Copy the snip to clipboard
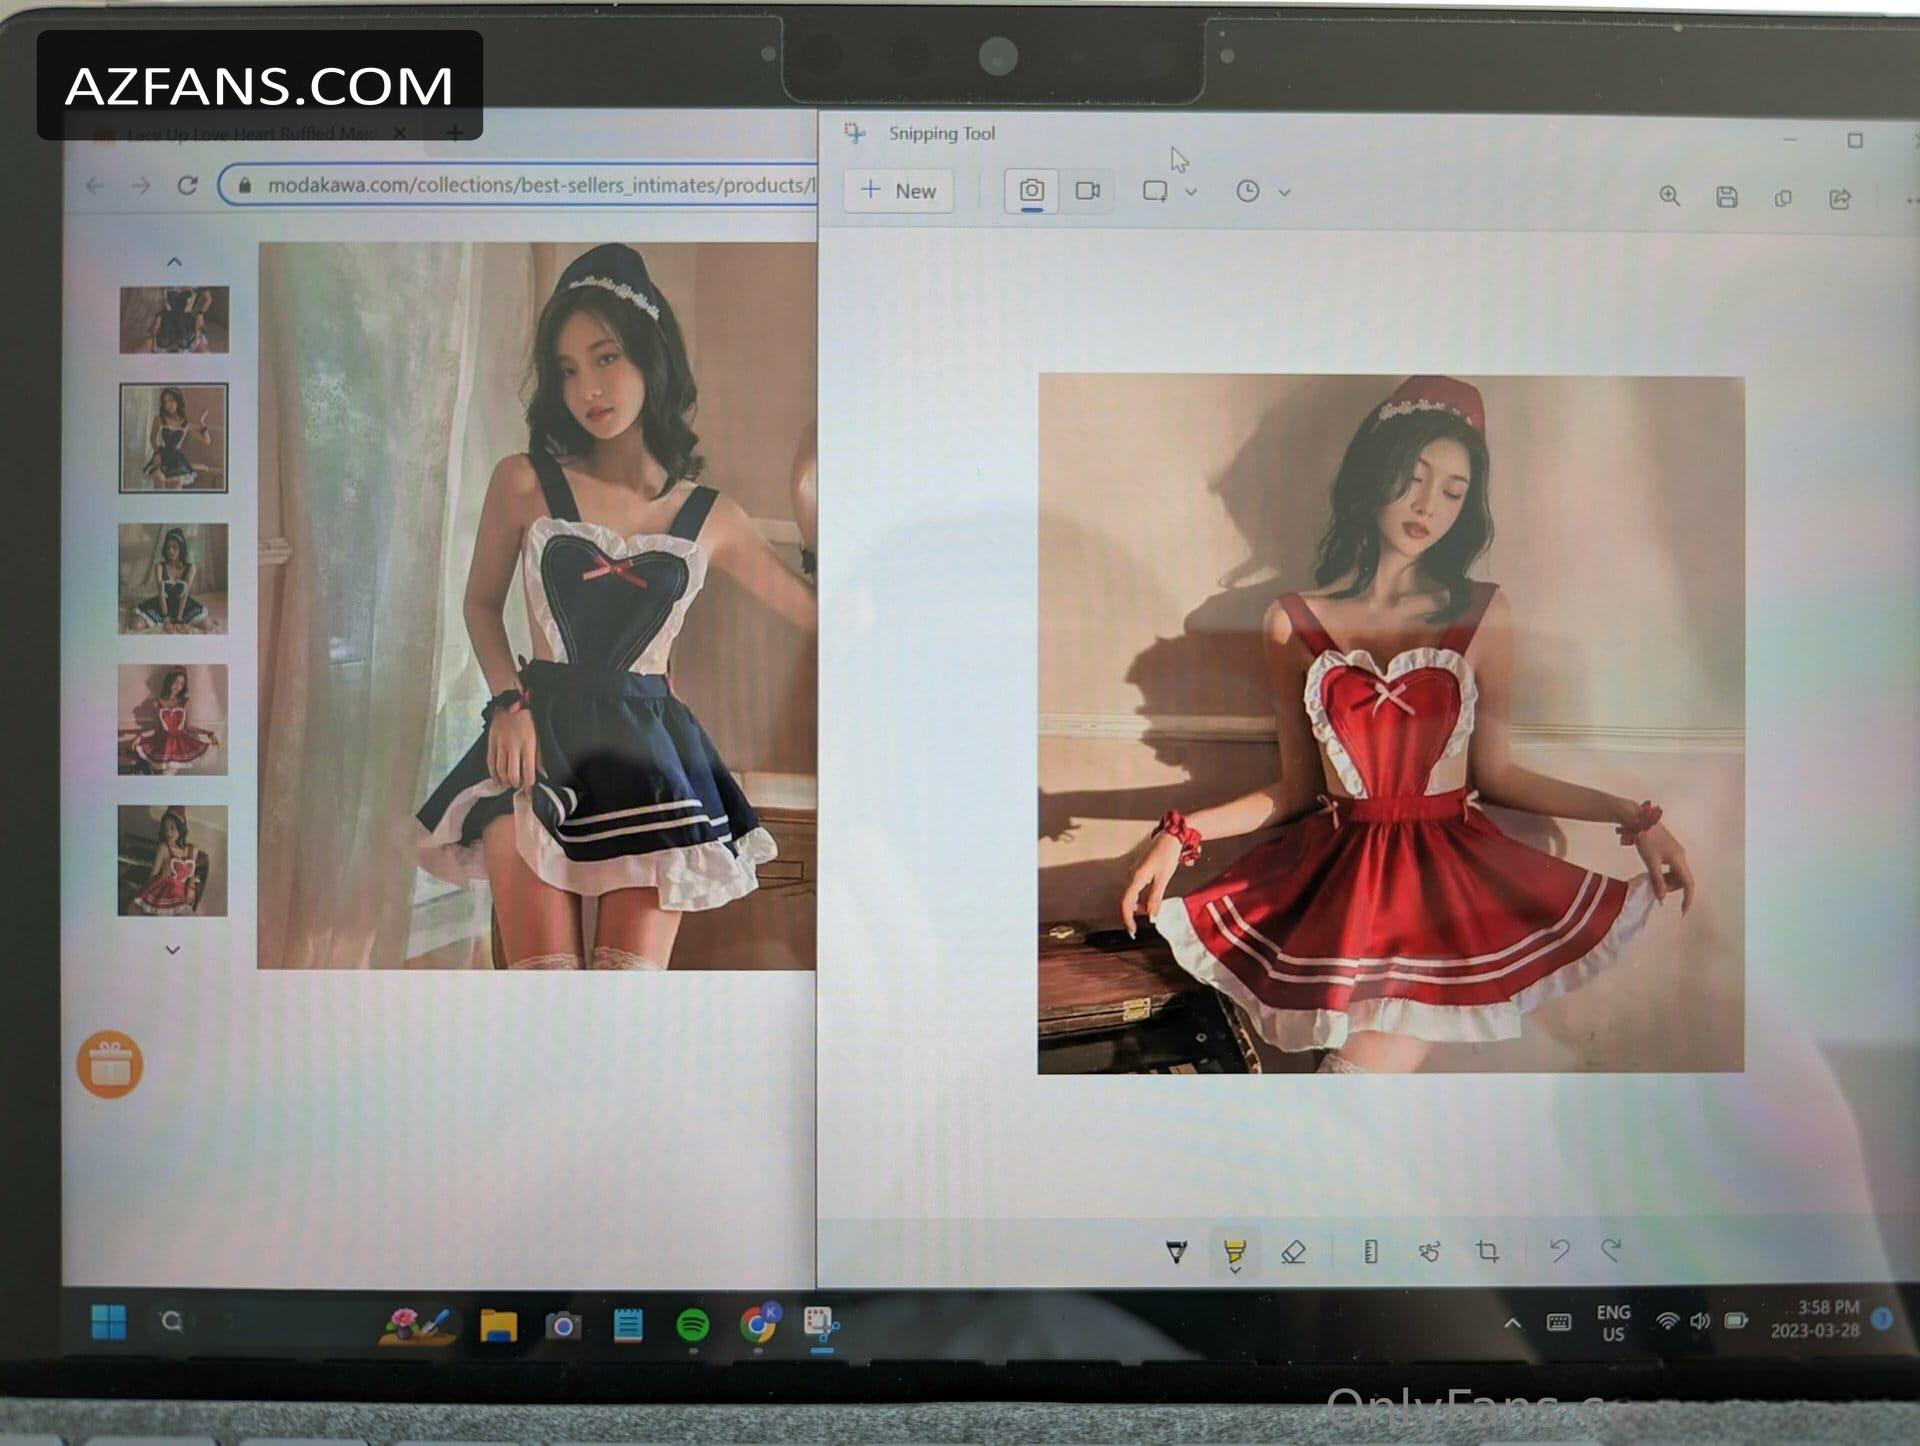 1782,198
